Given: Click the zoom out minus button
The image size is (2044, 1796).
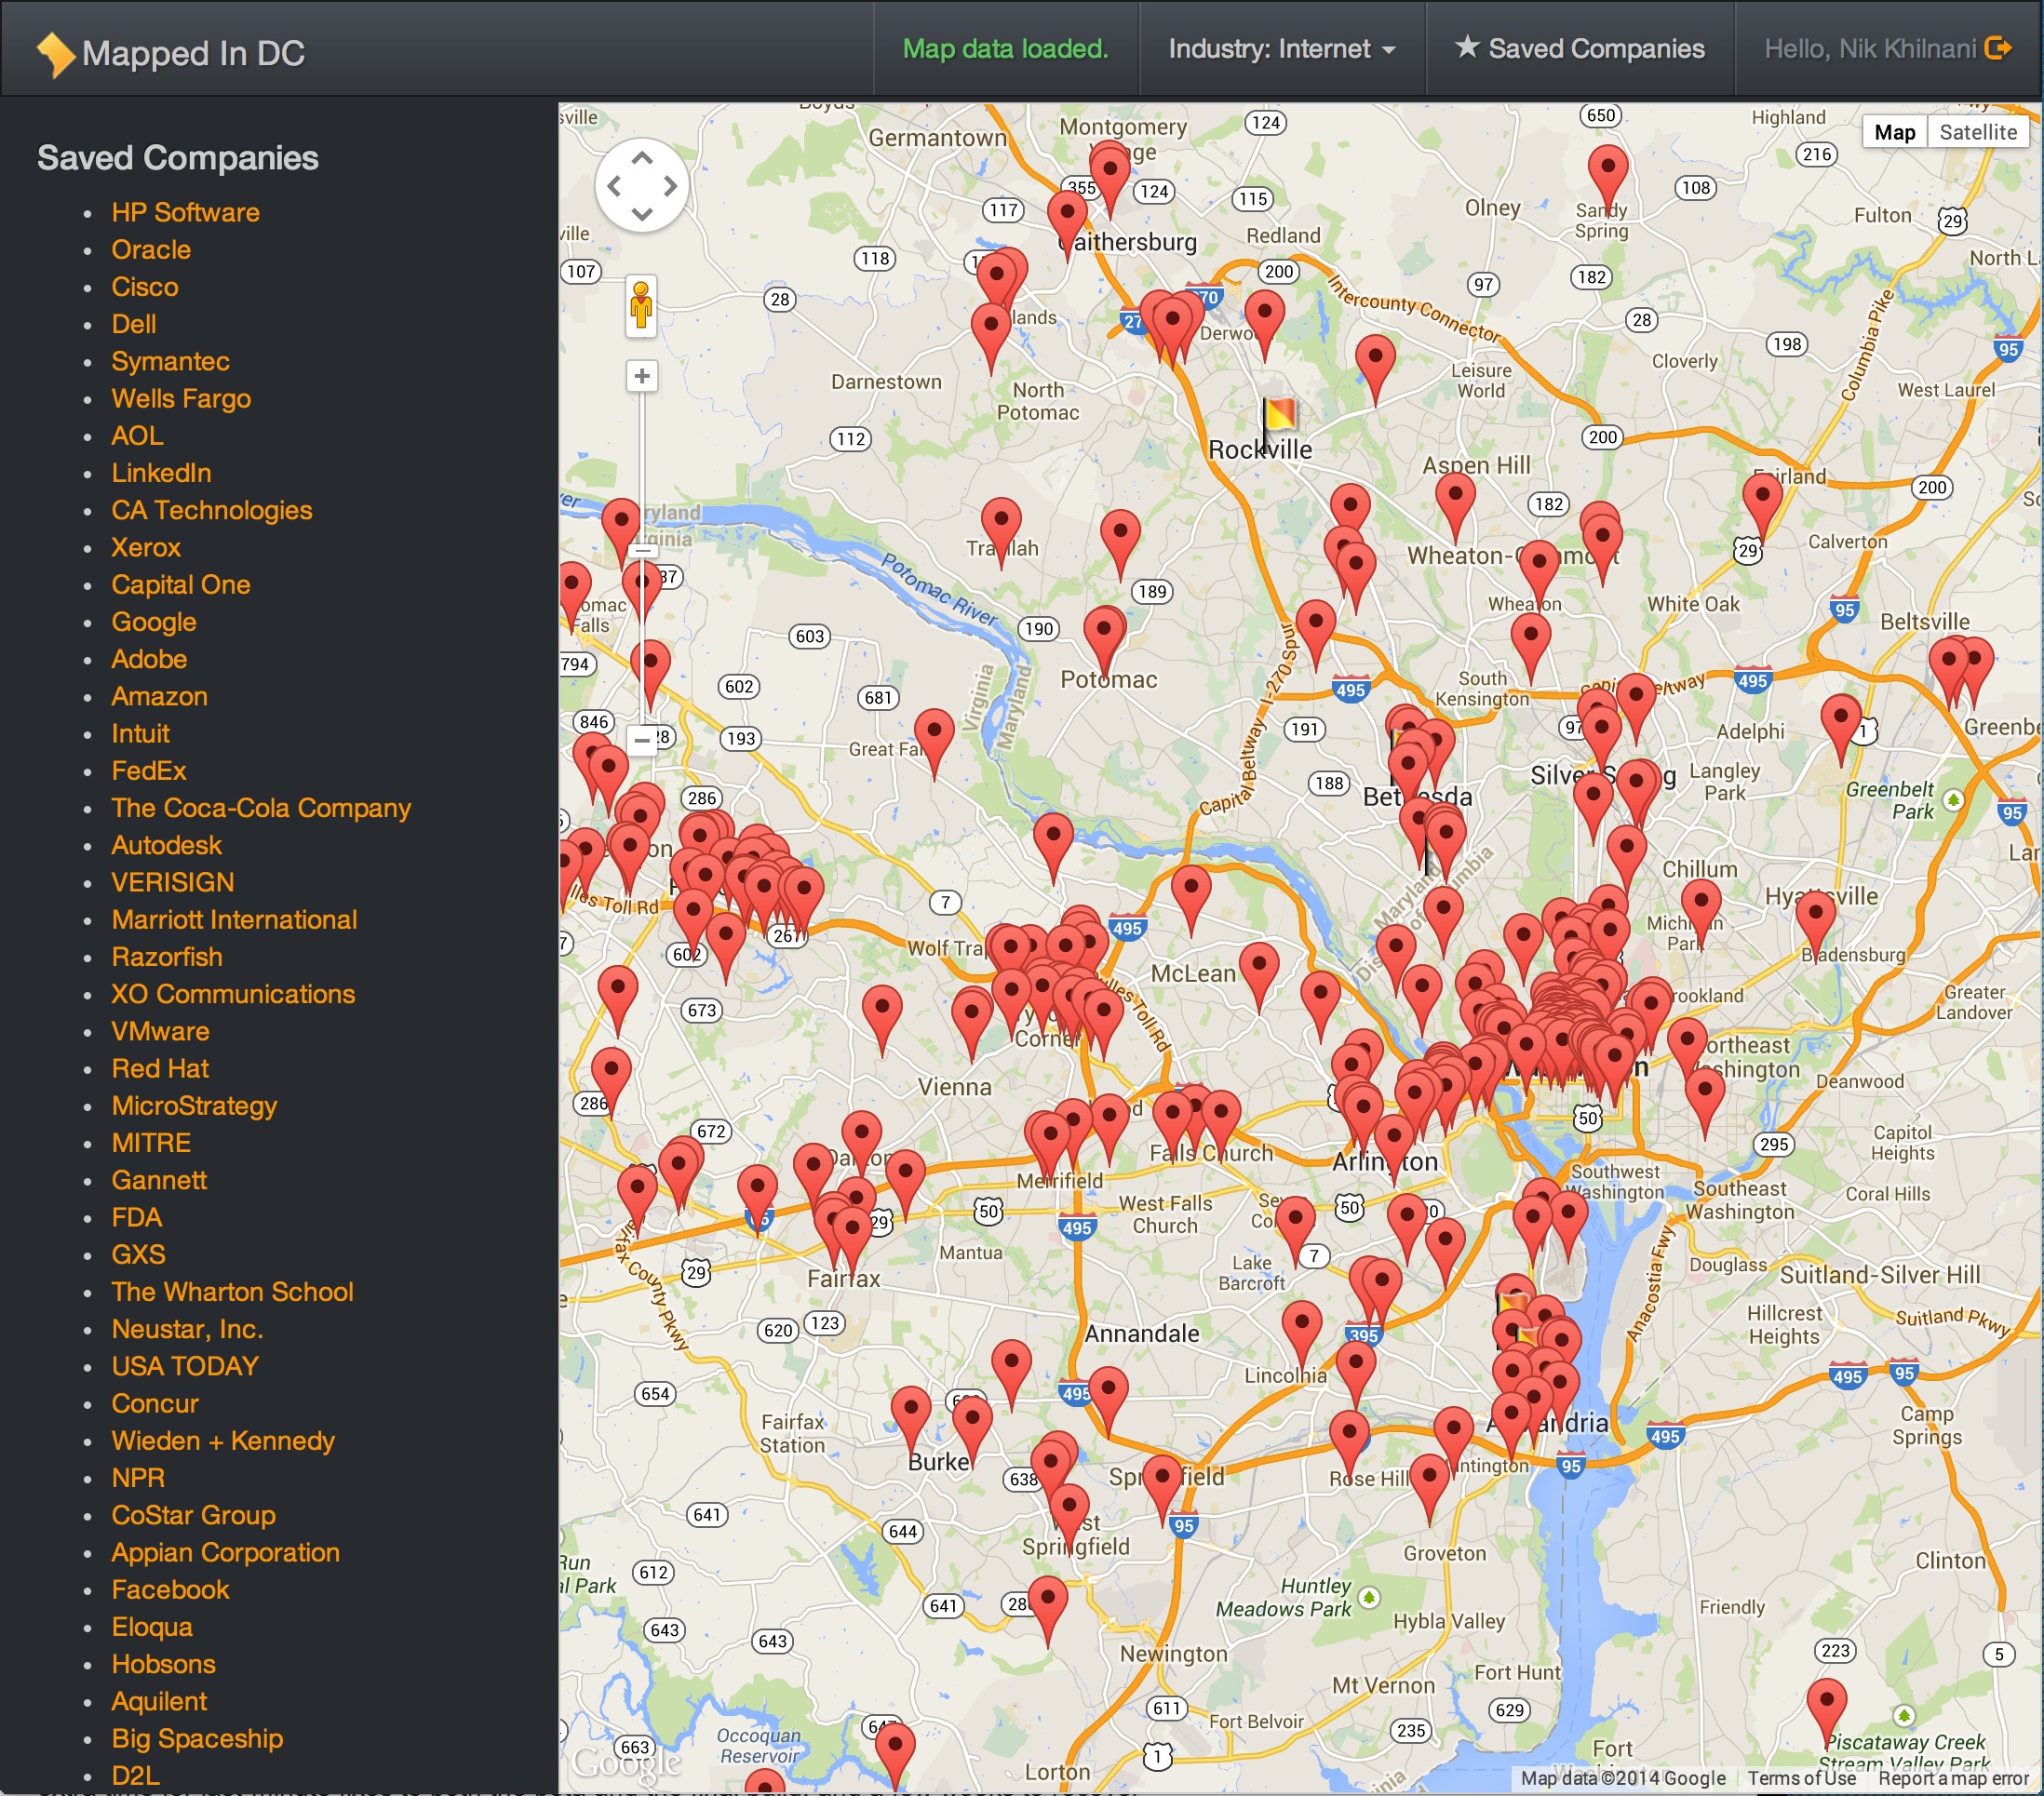Looking at the screenshot, I should pyautogui.click(x=642, y=740).
